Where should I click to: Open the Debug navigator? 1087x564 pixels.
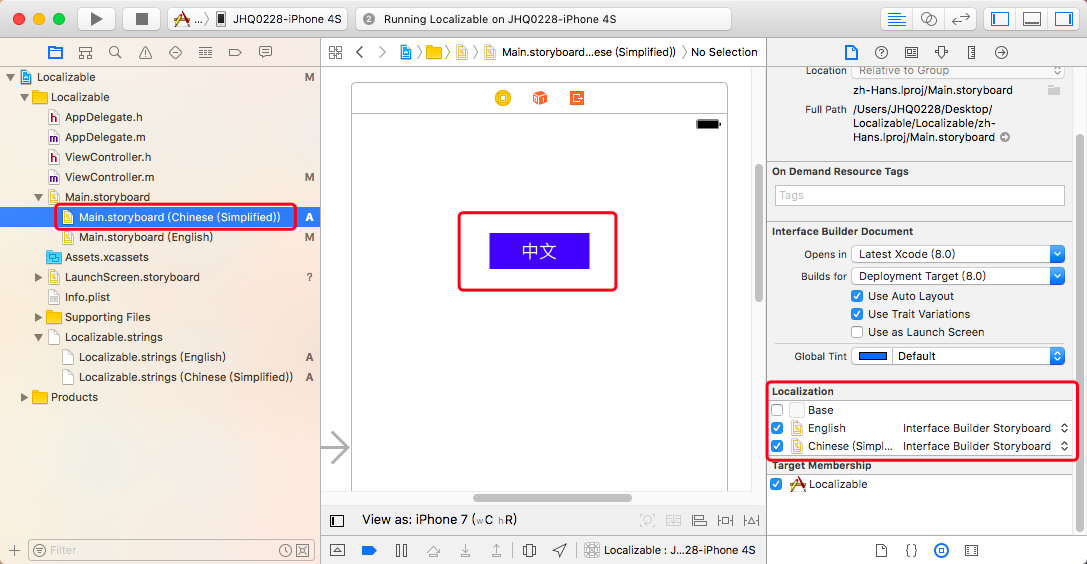pos(205,52)
